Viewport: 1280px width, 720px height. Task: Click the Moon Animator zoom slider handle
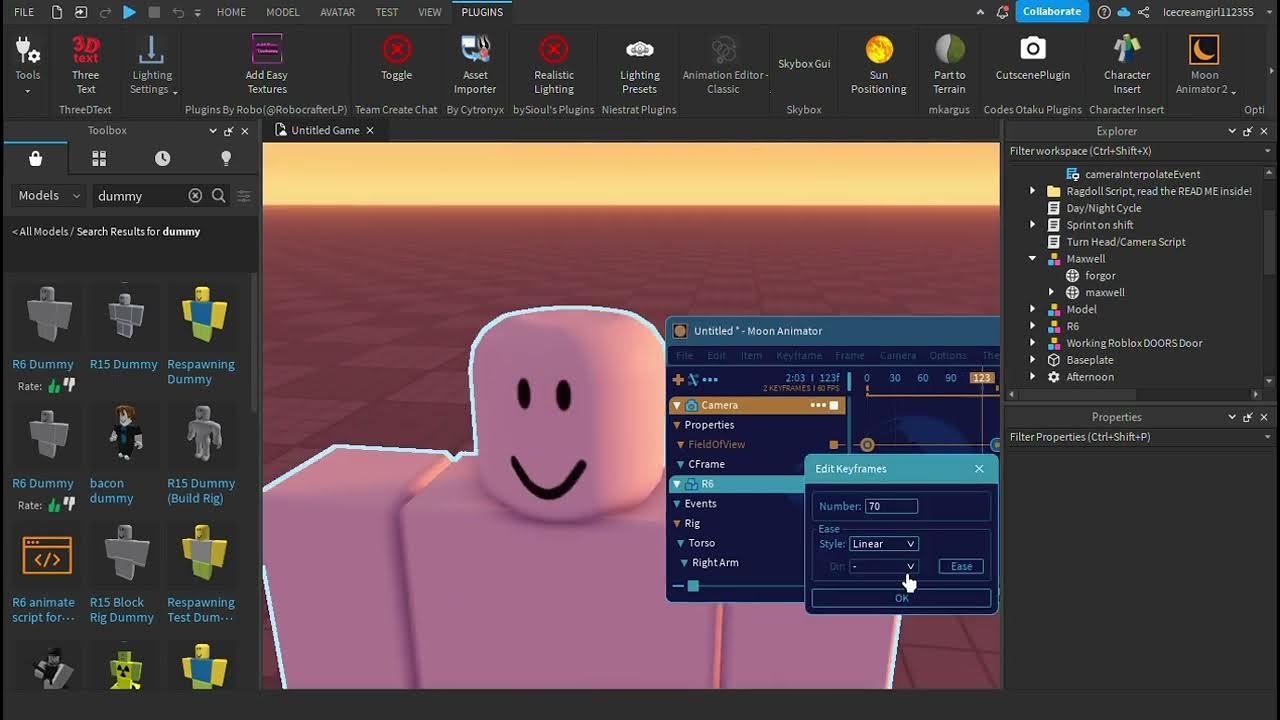point(693,586)
